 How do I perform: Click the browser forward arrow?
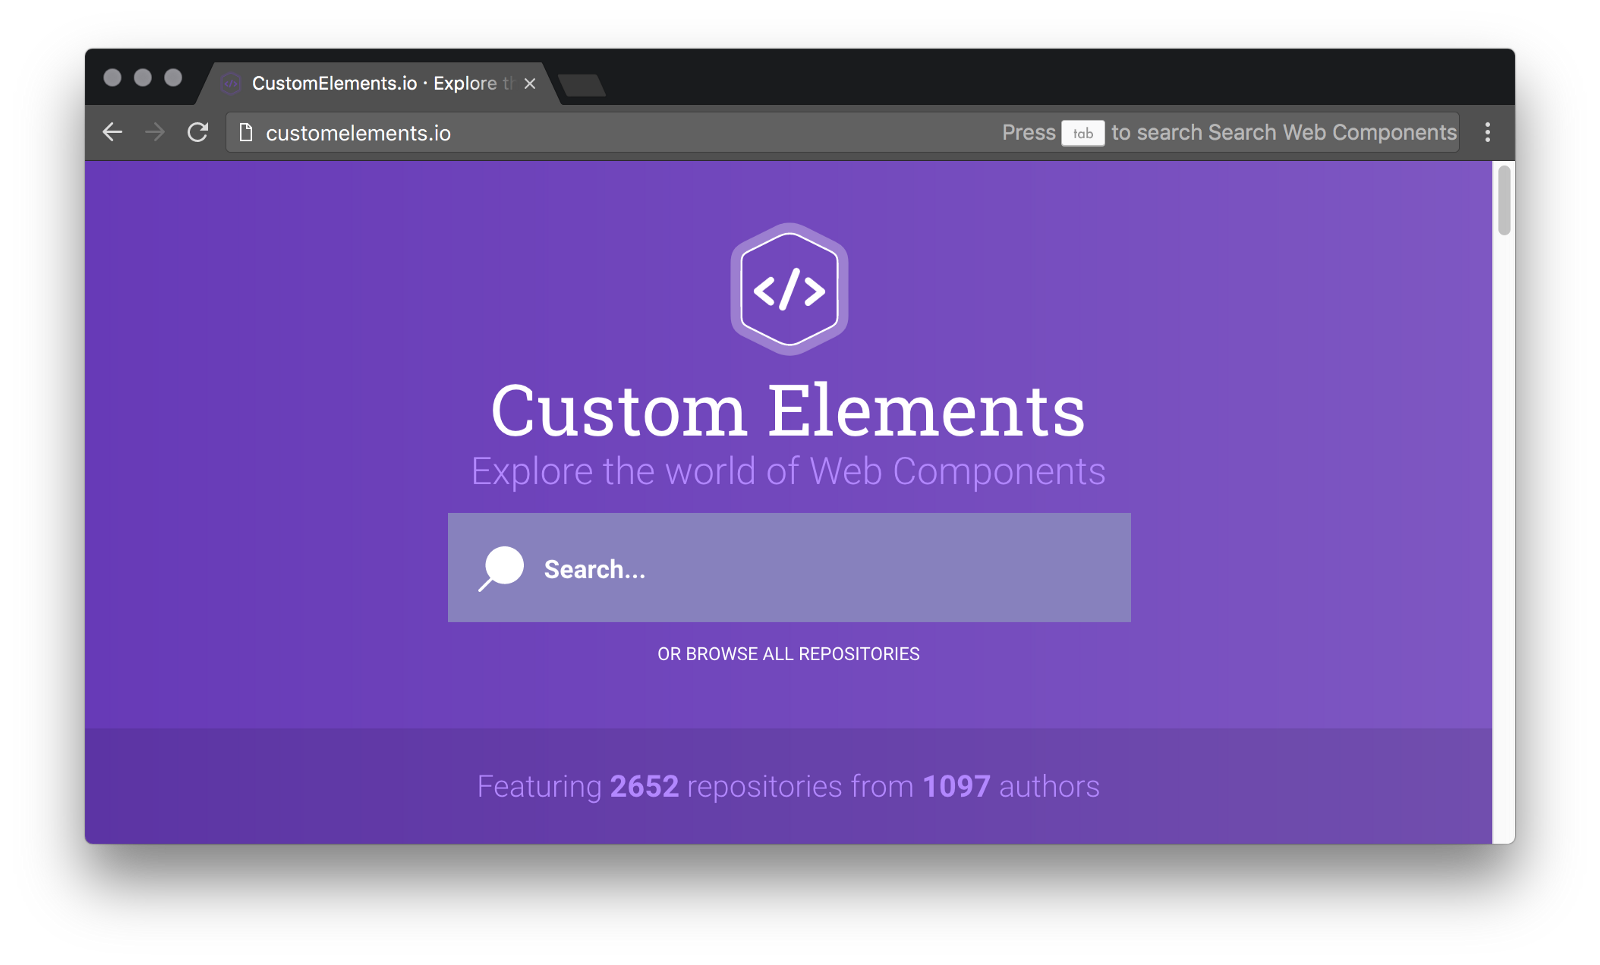click(155, 132)
